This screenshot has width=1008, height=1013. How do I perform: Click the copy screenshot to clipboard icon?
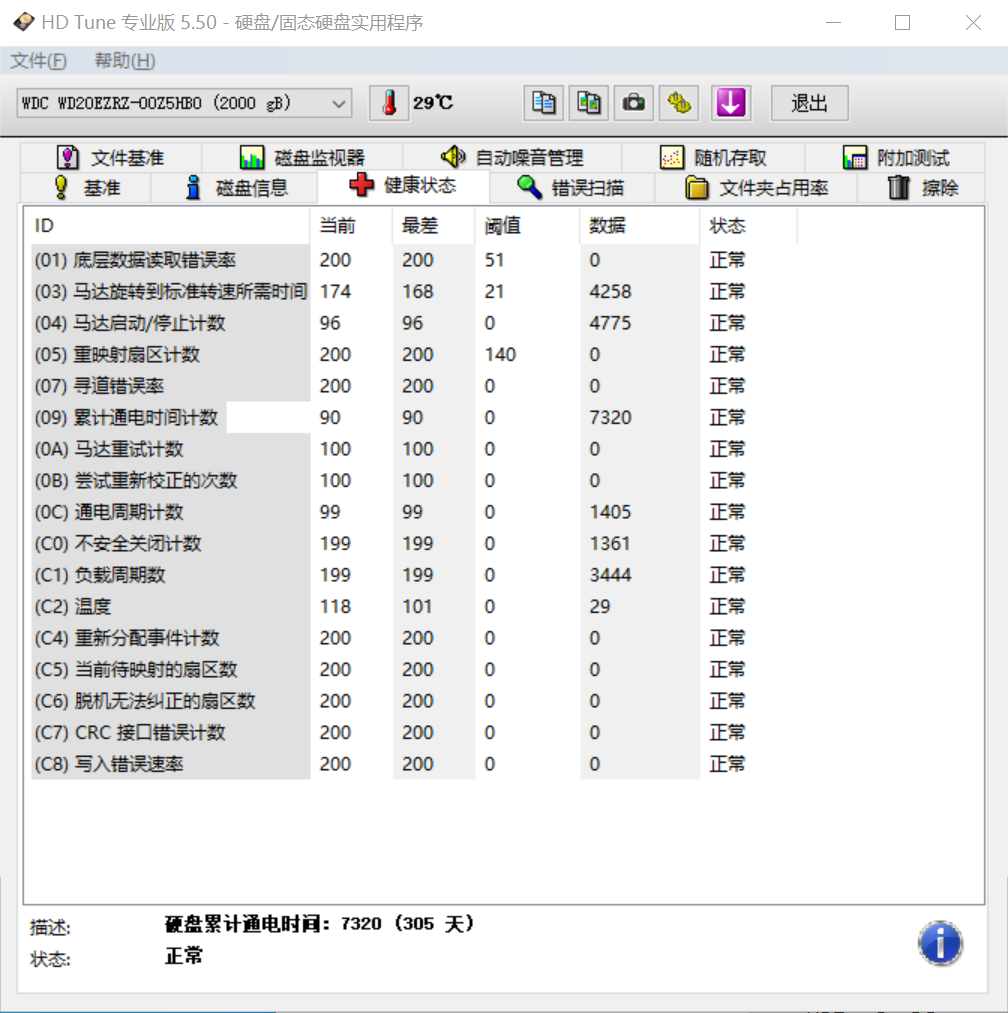tap(589, 103)
